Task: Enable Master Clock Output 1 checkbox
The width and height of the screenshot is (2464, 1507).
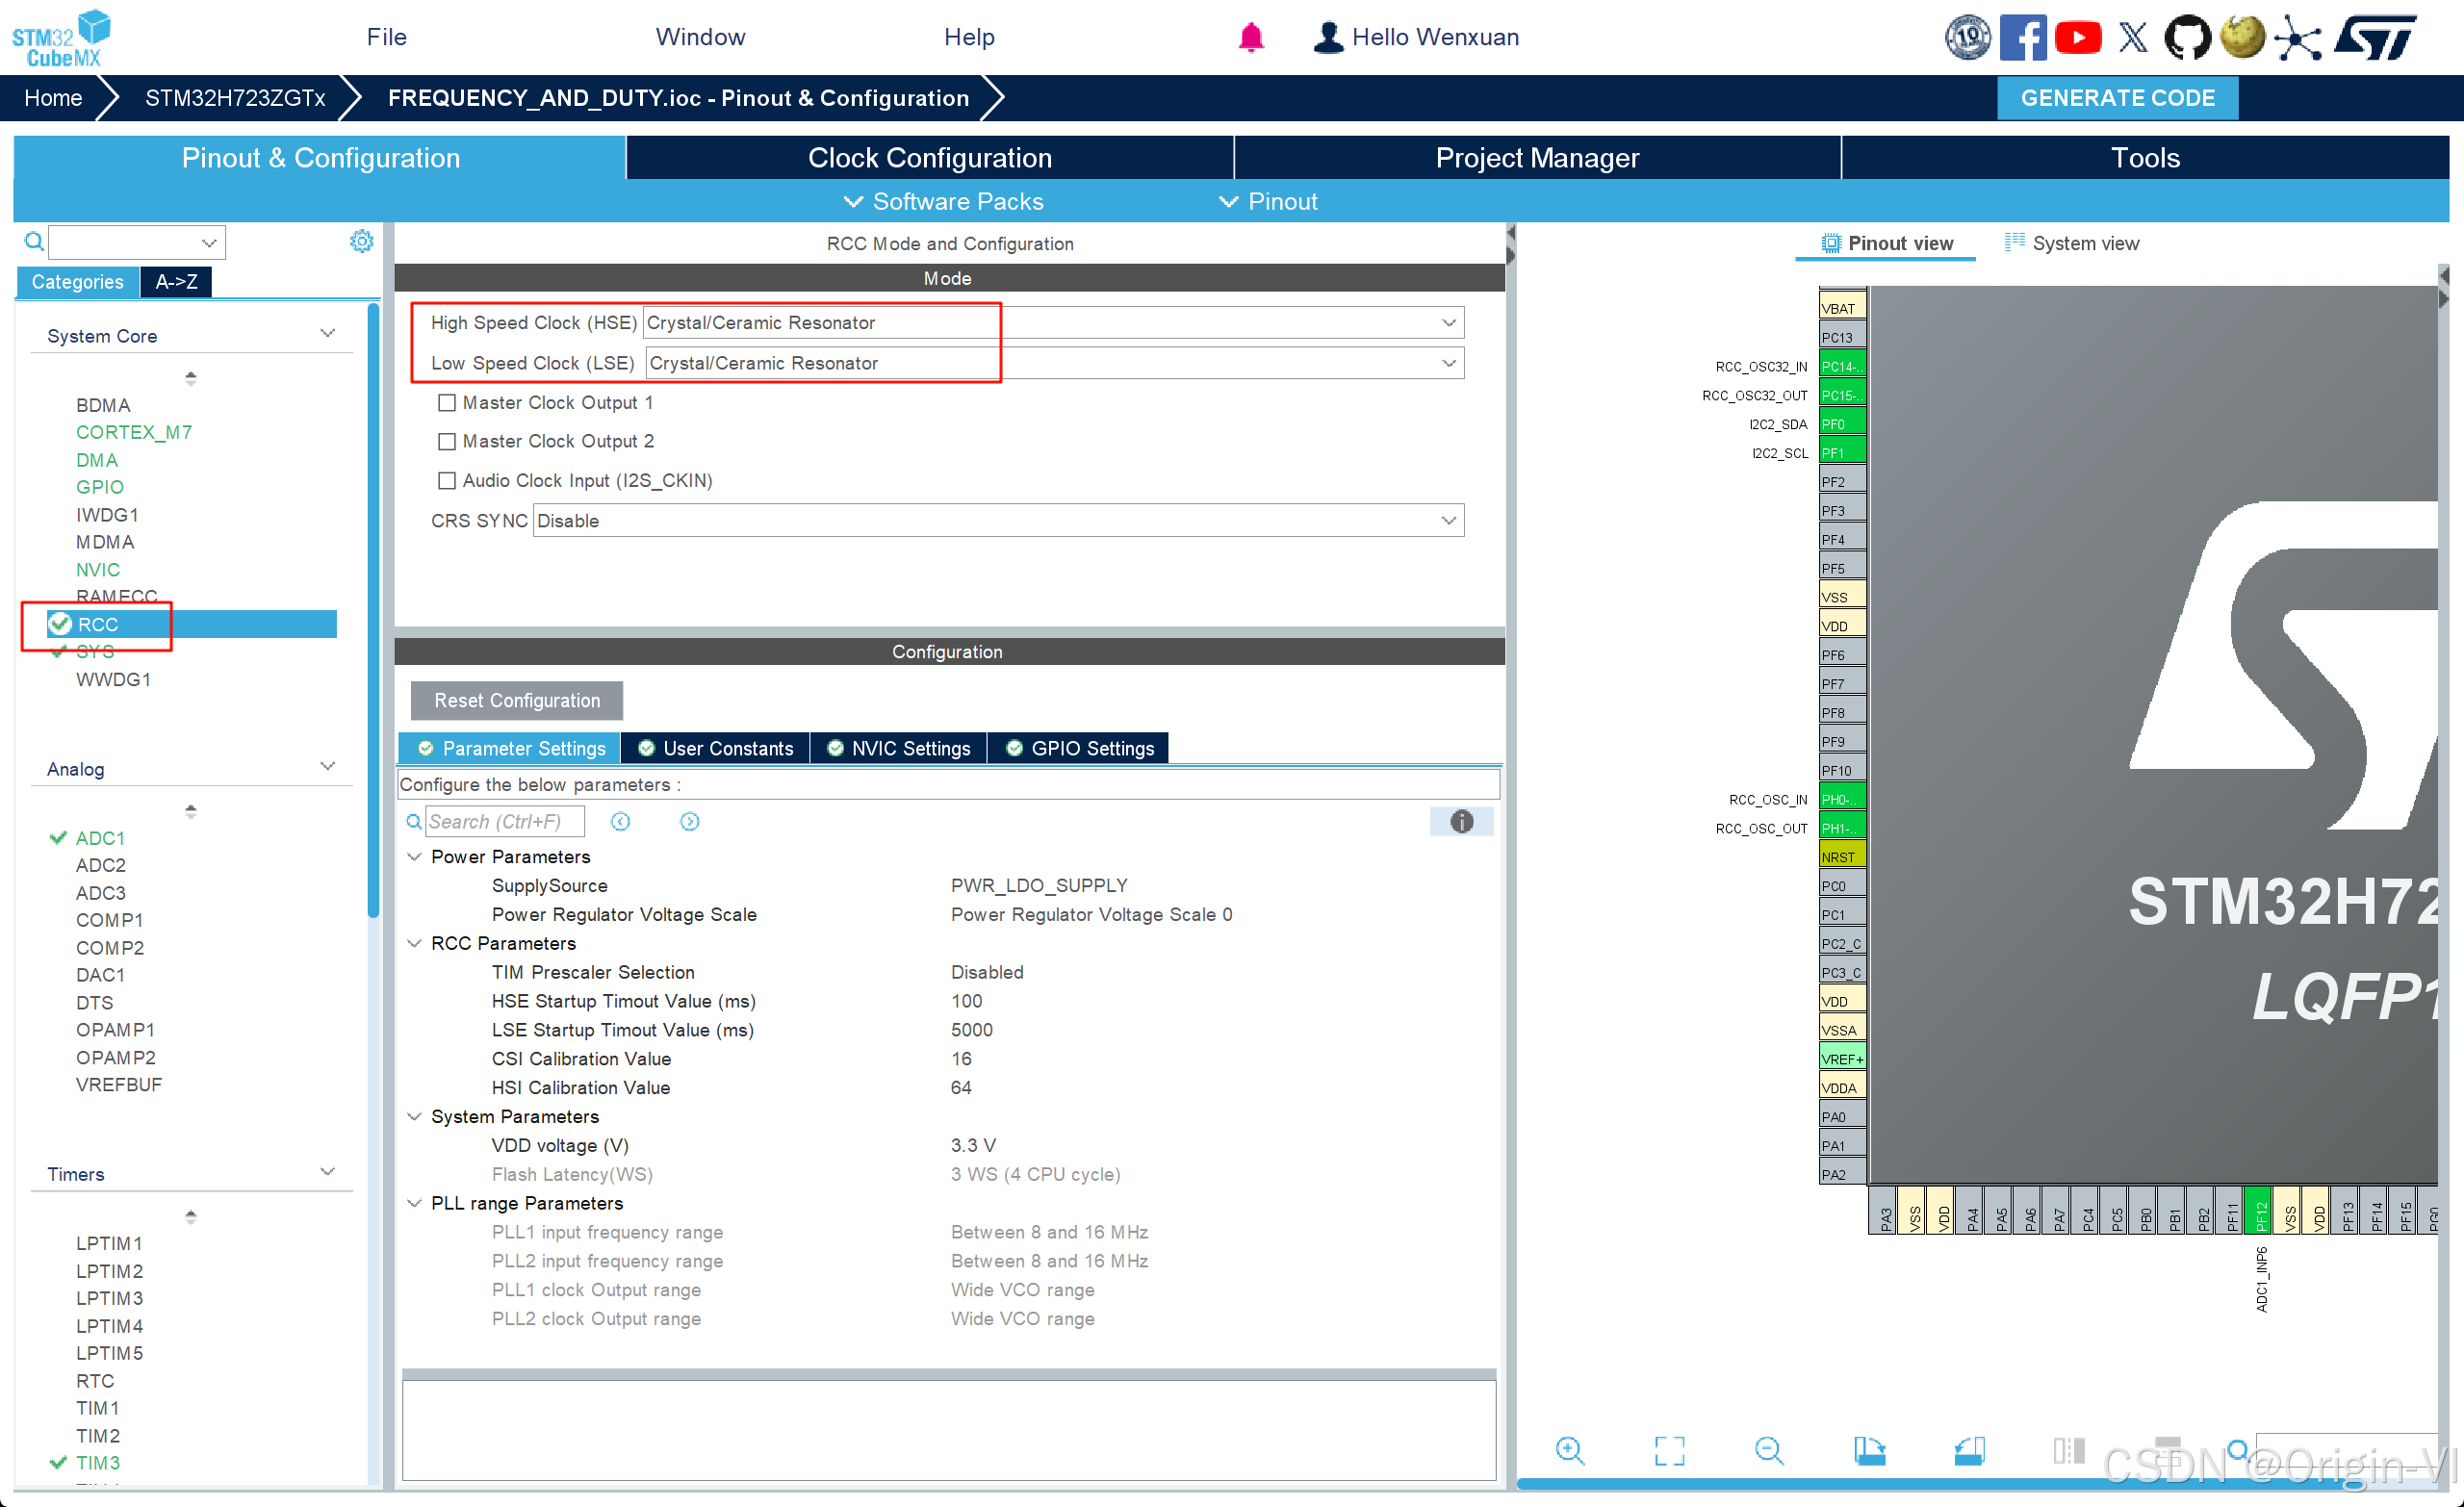Action: click(x=447, y=403)
